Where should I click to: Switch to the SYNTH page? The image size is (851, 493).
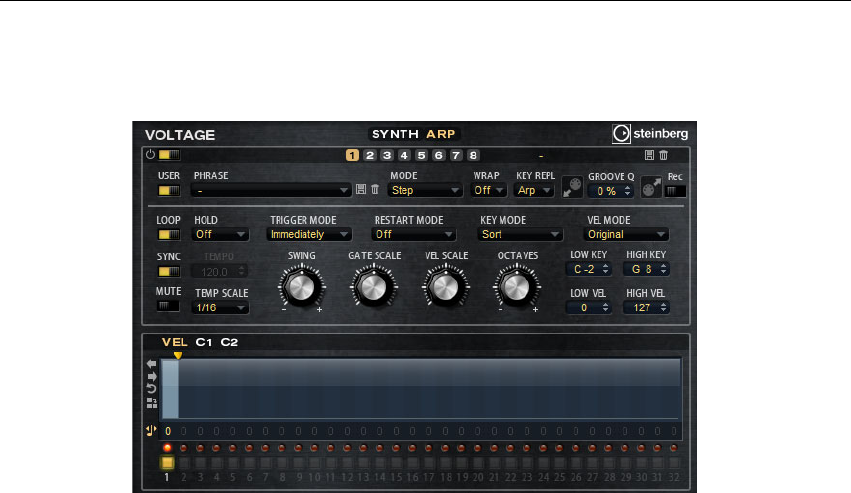[x=395, y=134]
